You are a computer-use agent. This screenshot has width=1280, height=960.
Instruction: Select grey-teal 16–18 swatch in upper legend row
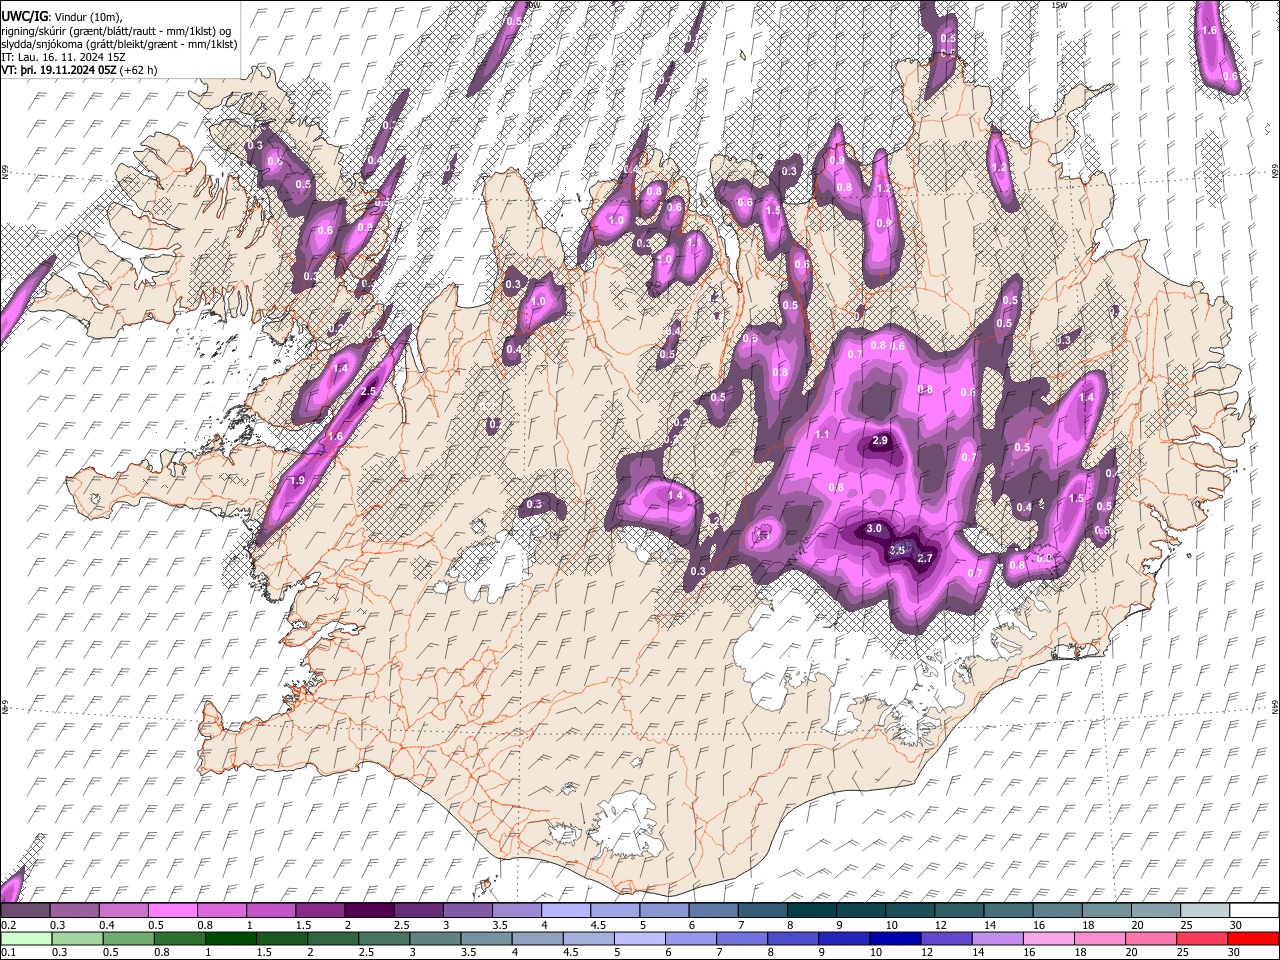point(1058,911)
